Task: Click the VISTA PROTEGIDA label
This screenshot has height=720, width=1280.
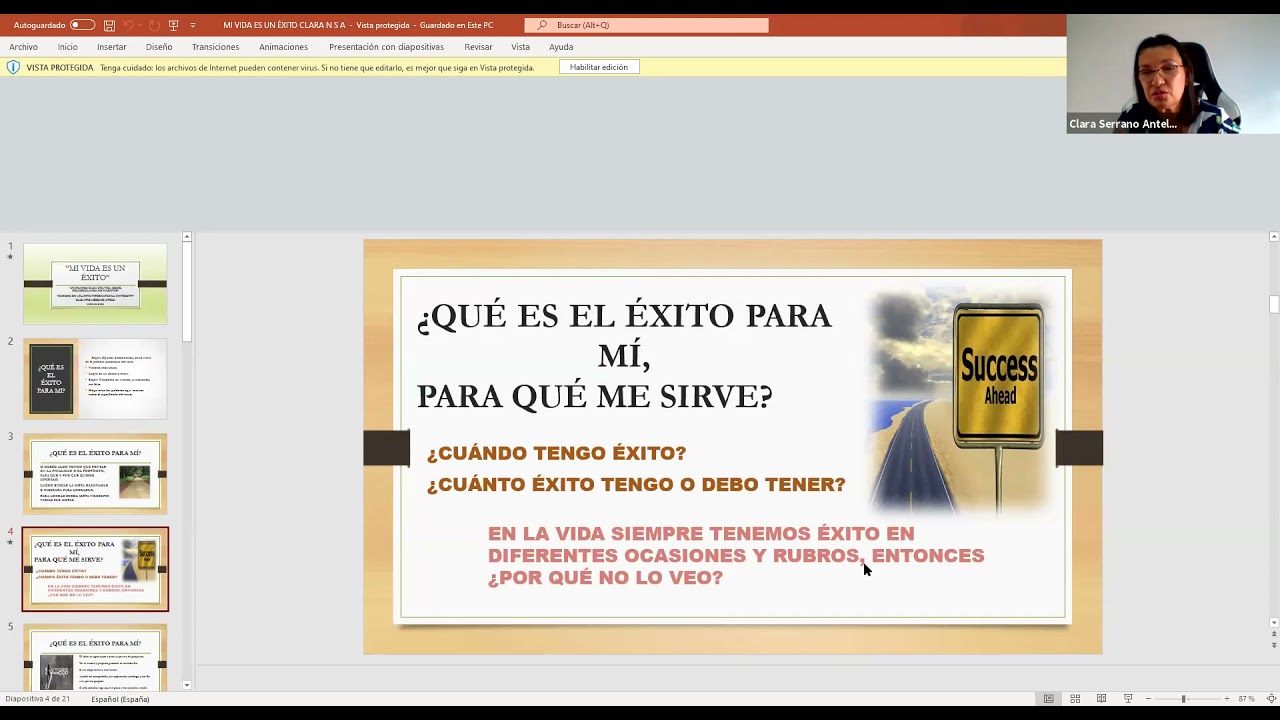Action: point(60,68)
